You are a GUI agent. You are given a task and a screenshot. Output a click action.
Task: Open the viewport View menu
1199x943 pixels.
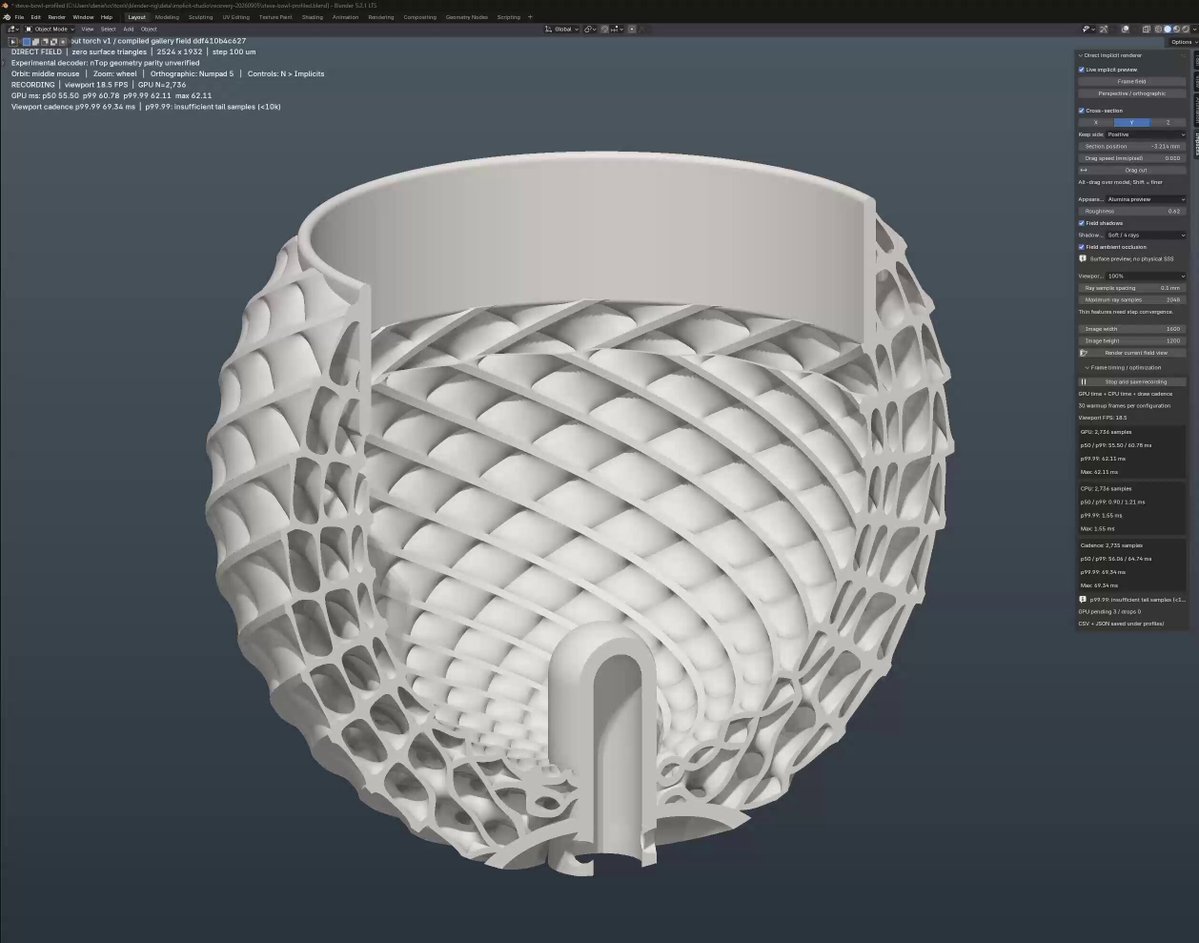click(87, 29)
